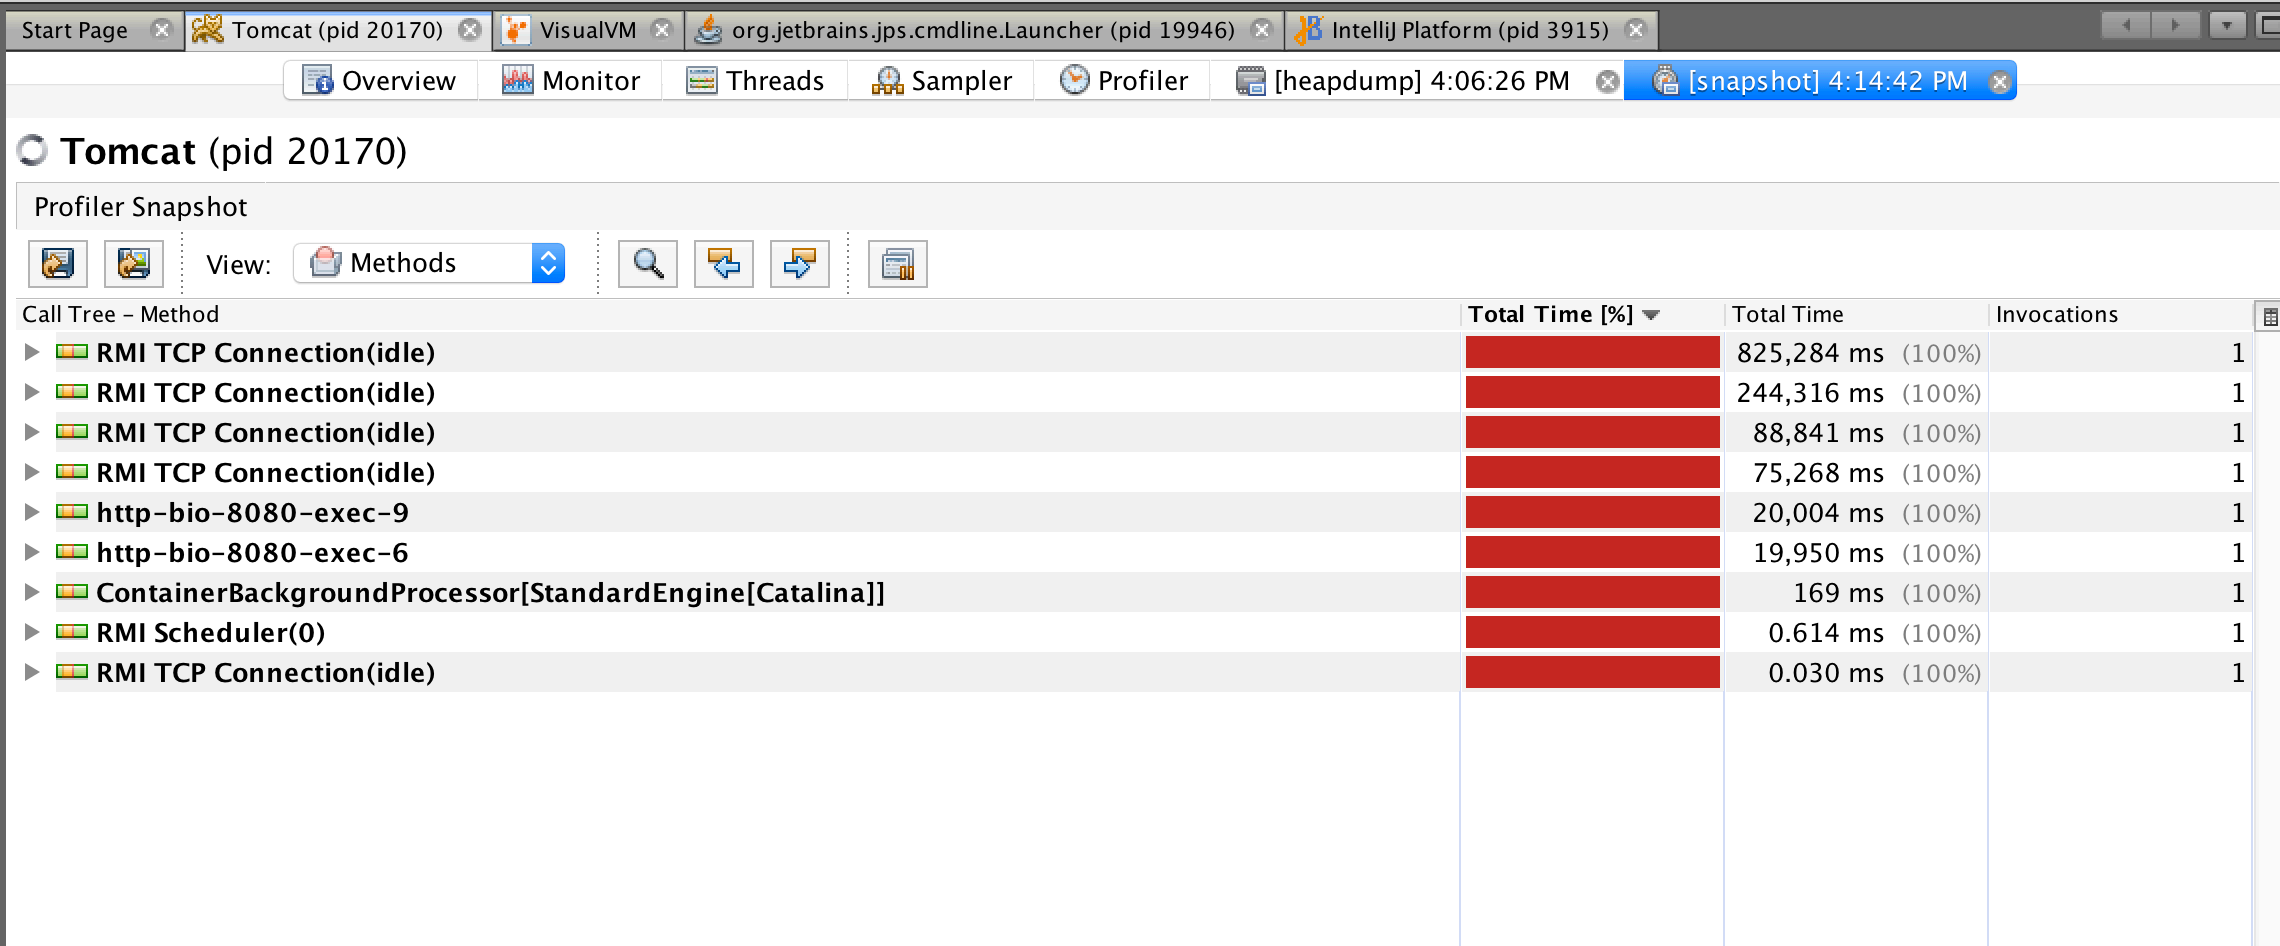Switch to the Overview tab

pyautogui.click(x=380, y=81)
